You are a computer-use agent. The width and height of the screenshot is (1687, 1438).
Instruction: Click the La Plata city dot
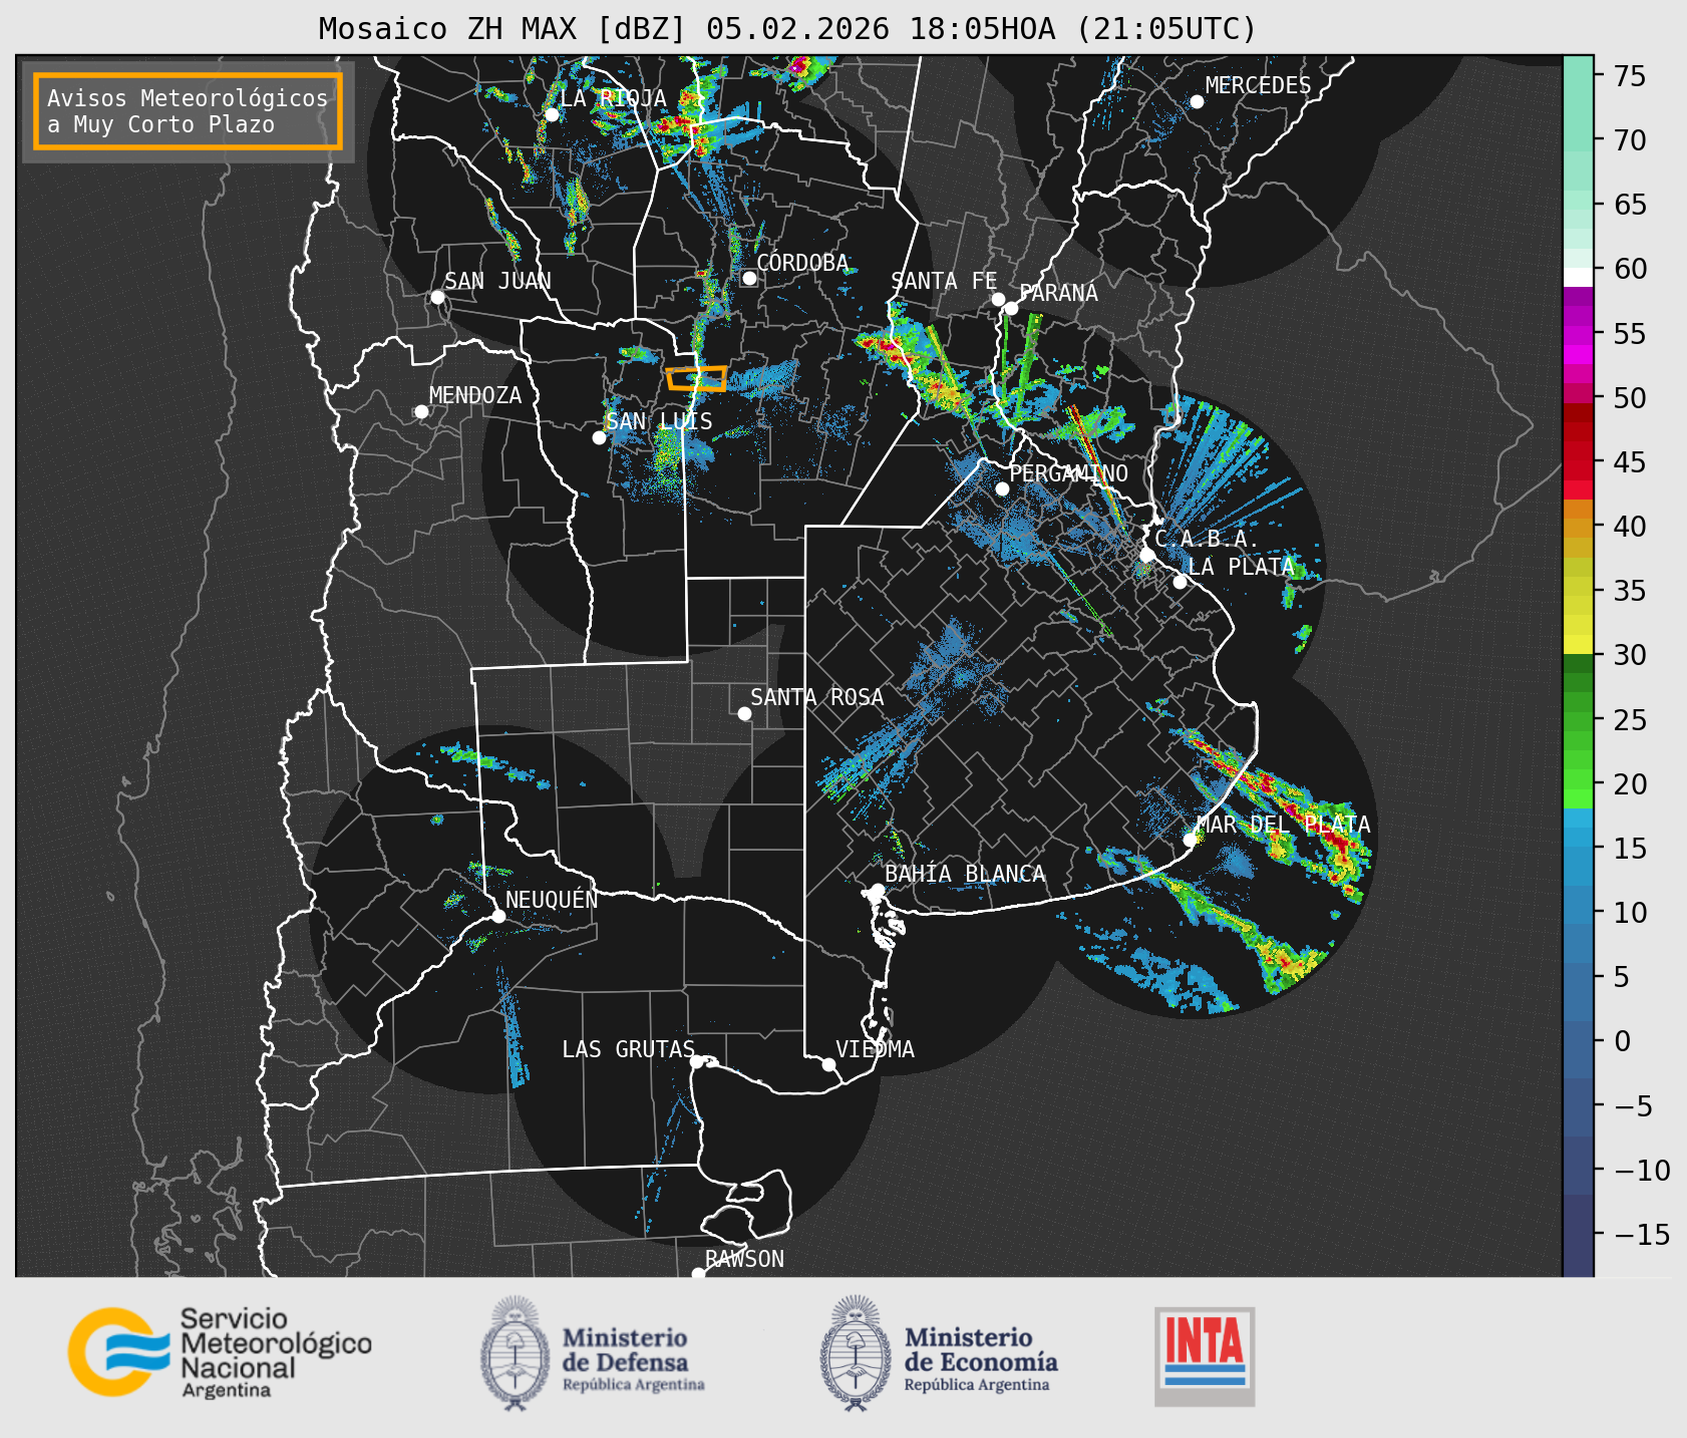click(1180, 582)
